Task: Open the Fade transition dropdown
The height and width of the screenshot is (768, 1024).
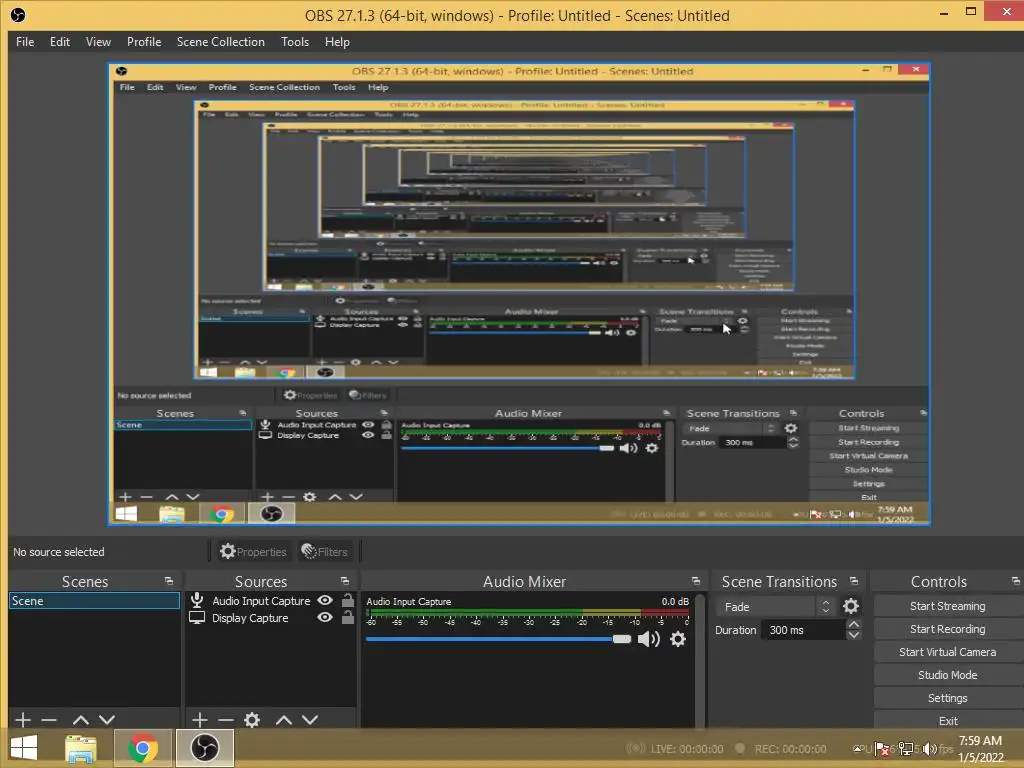Action: tap(775, 607)
